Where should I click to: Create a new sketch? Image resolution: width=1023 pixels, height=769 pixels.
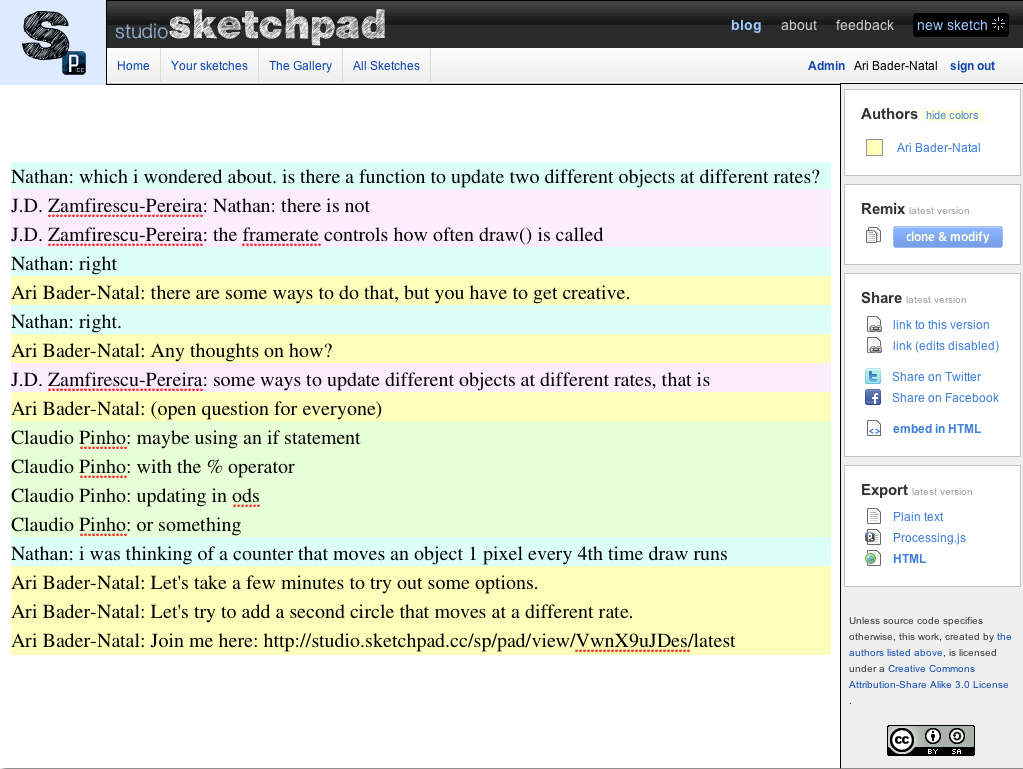(960, 25)
